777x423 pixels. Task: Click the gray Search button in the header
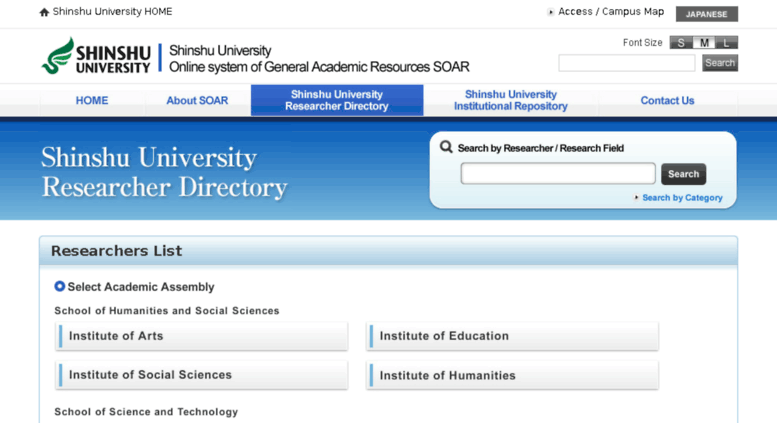point(720,63)
